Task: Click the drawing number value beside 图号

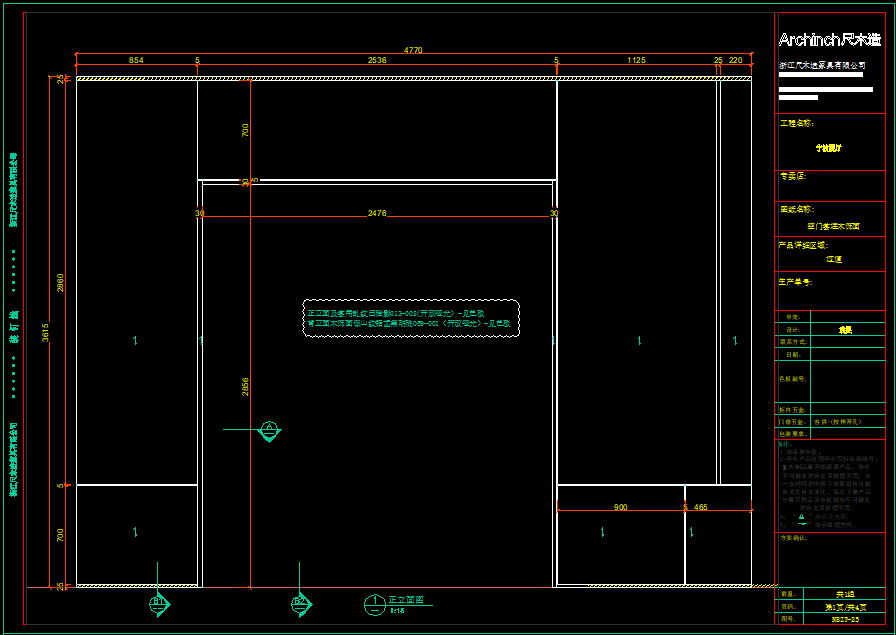Action: click(x=845, y=618)
